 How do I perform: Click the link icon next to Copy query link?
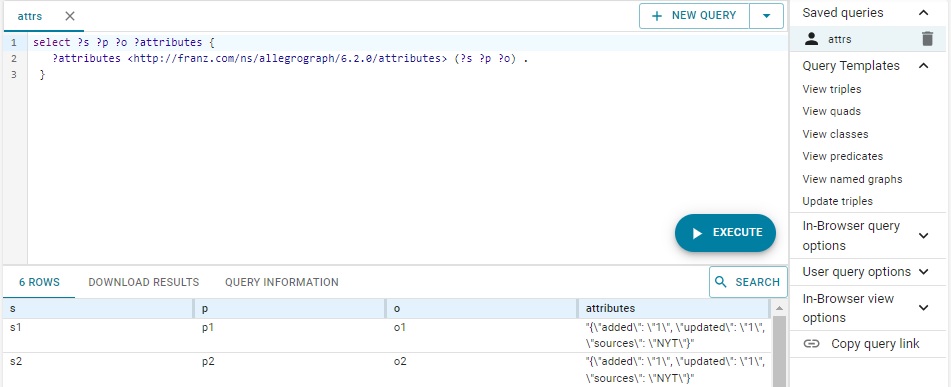[812, 344]
